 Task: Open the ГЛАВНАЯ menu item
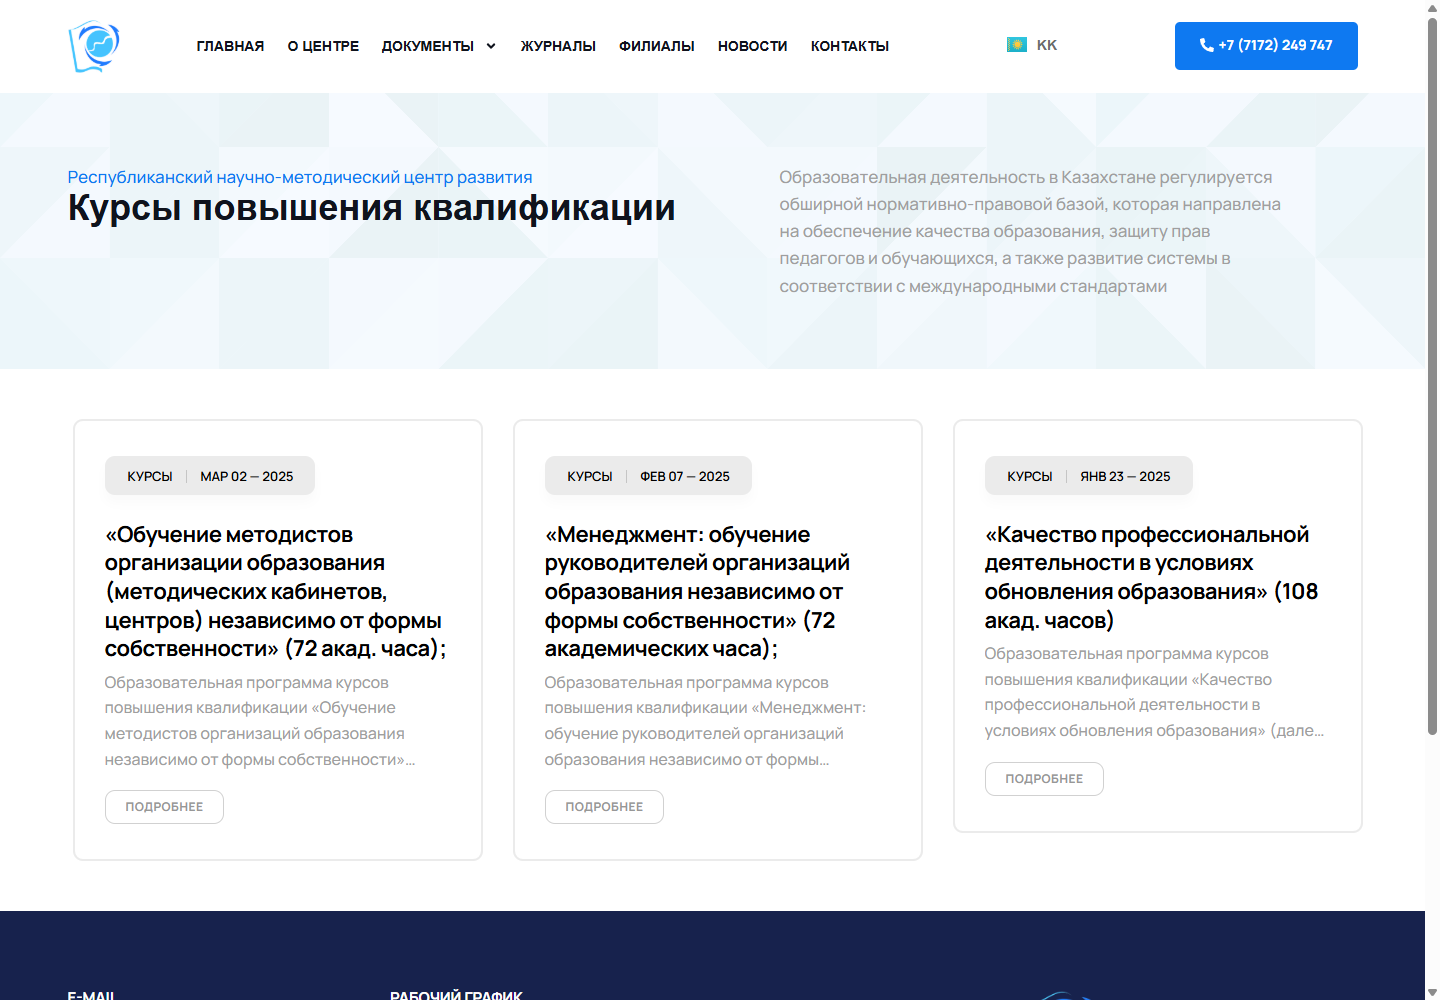pyautogui.click(x=230, y=46)
